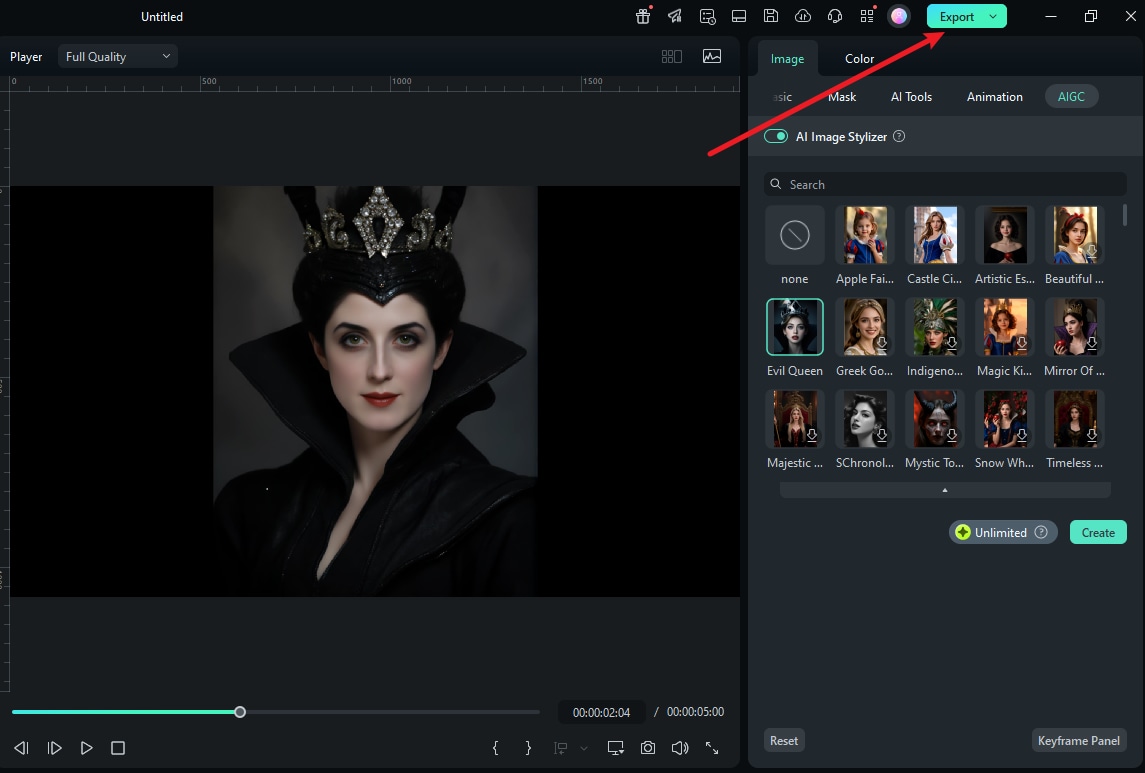Image resolution: width=1145 pixels, height=773 pixels.
Task: Switch to the Image tab
Action: tap(787, 58)
